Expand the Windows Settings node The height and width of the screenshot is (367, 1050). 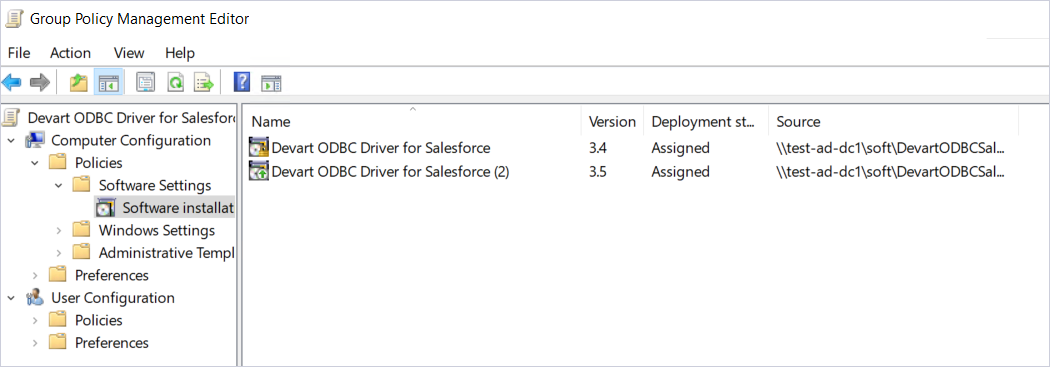tap(59, 230)
